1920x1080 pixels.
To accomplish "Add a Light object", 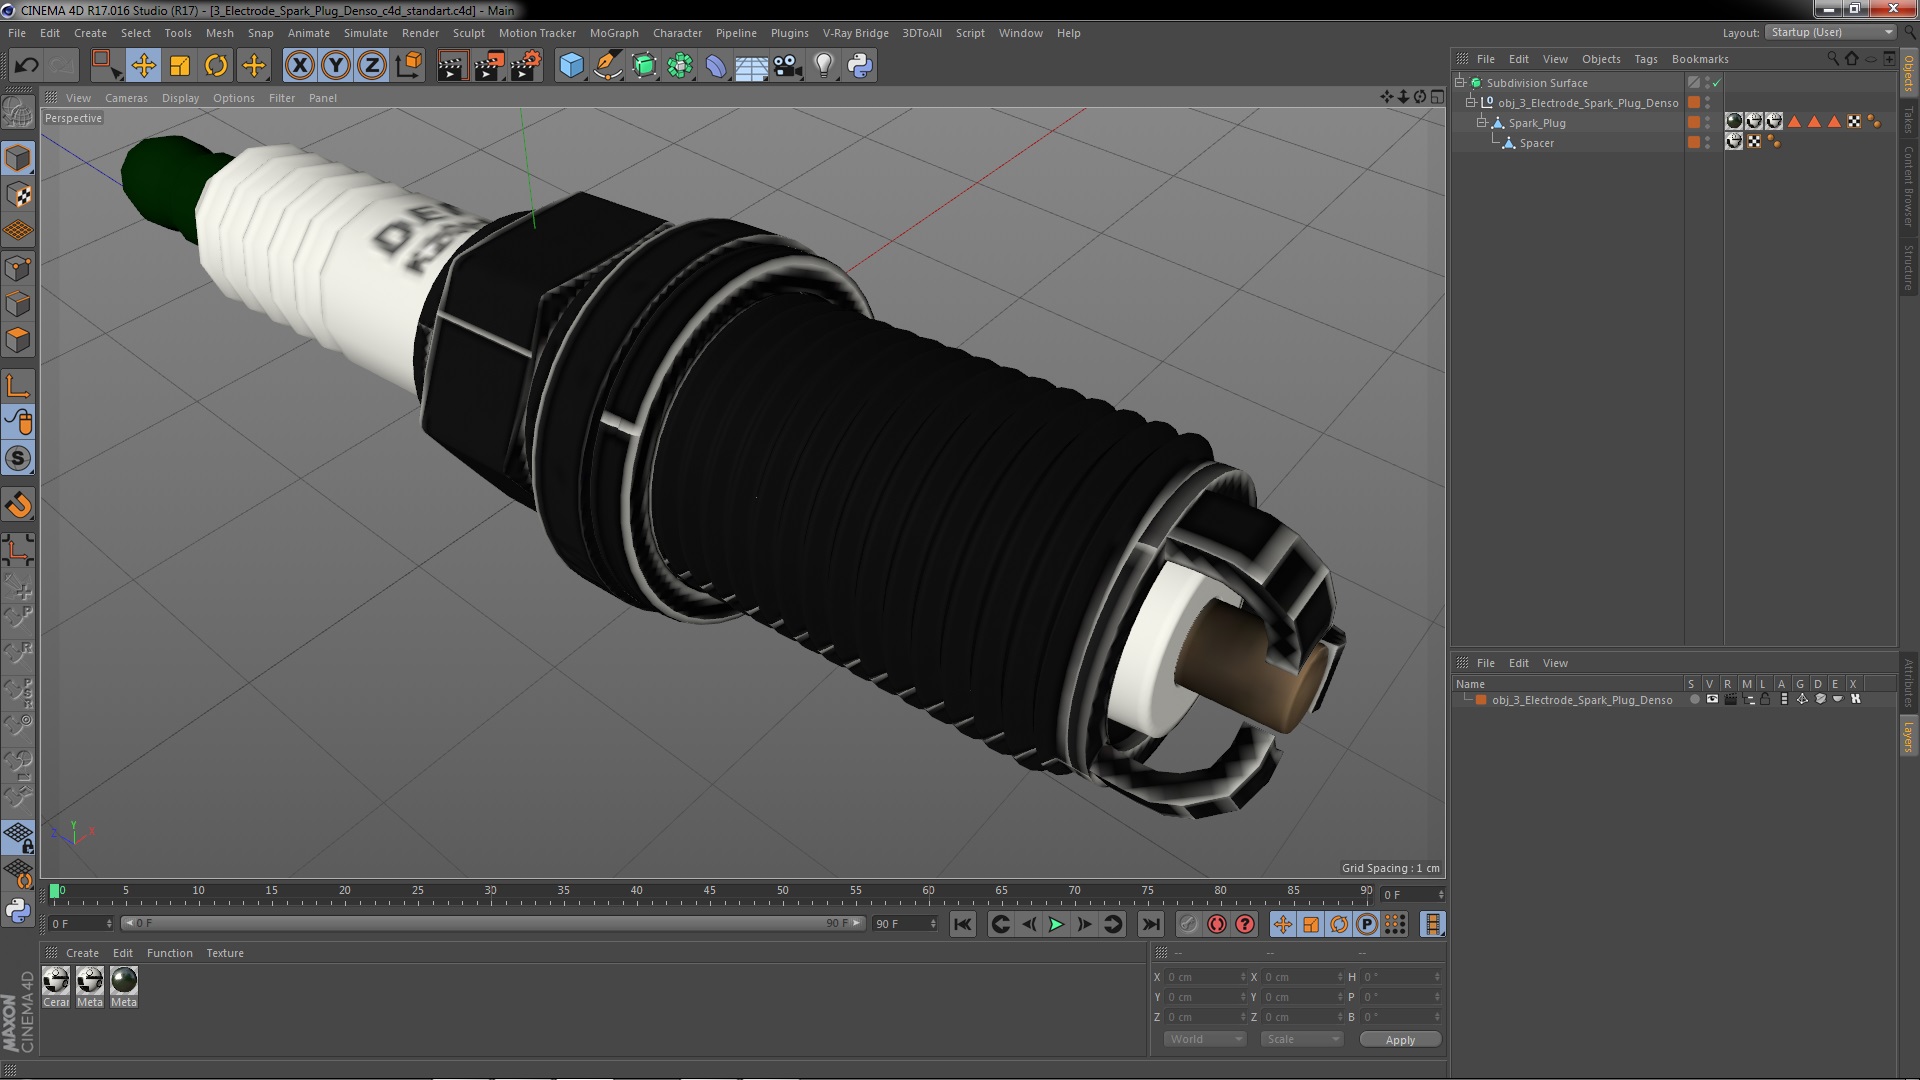I will [x=823, y=66].
